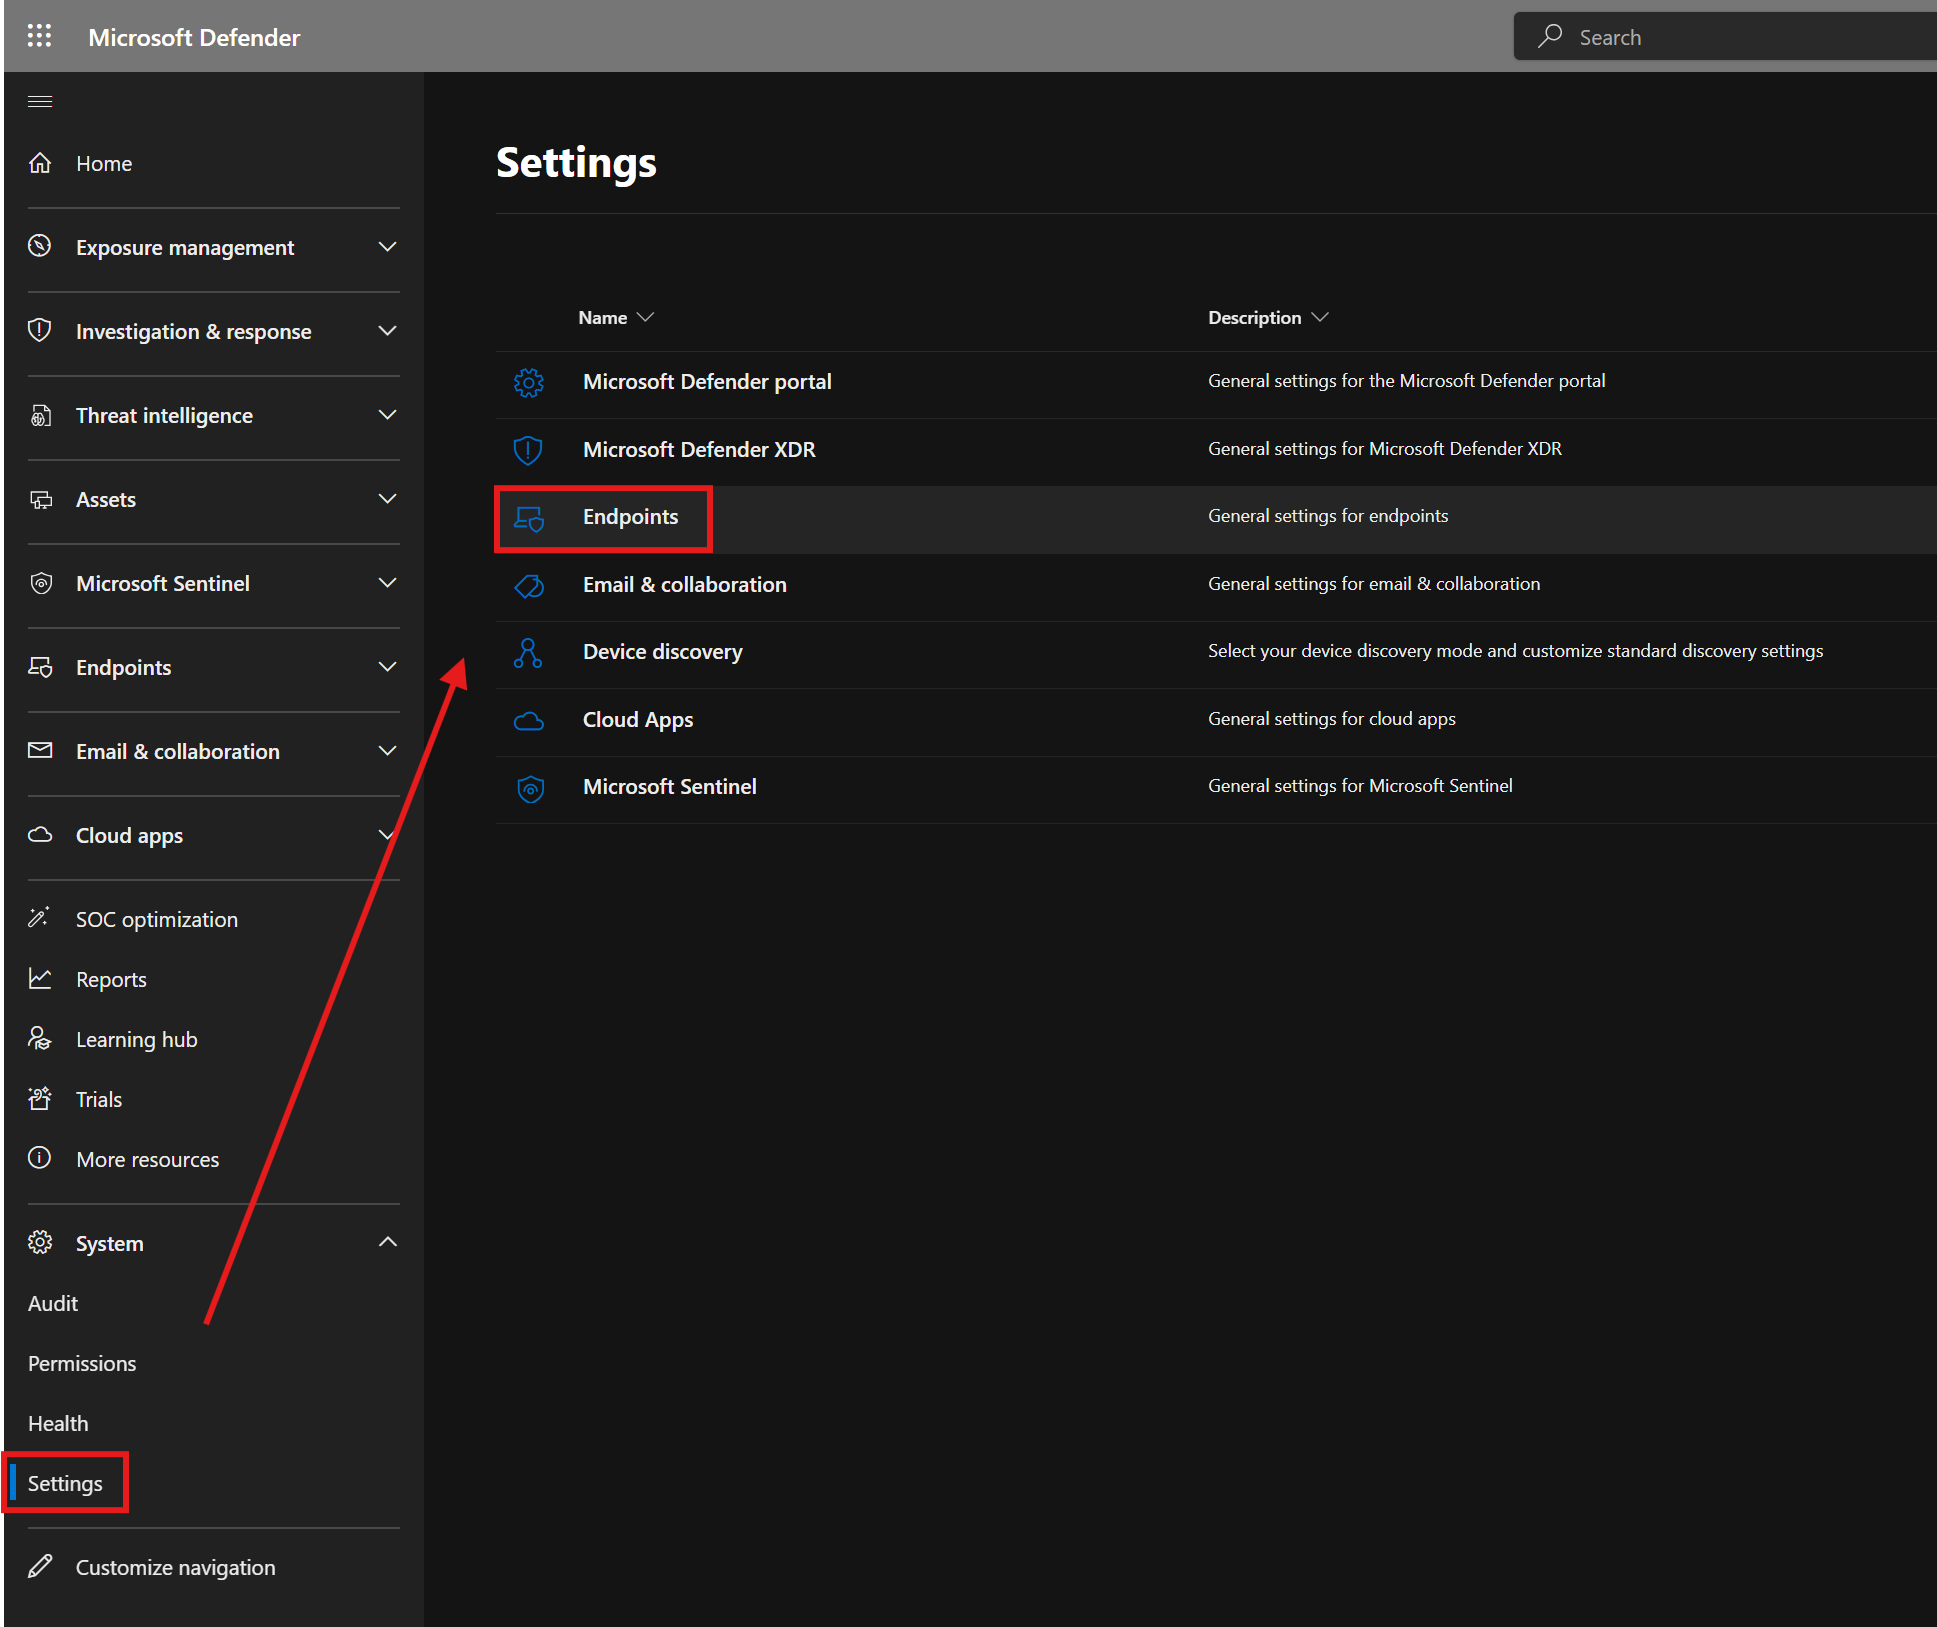Click the Reports chart icon
Screen dimensions: 1937x1627
click(40, 978)
